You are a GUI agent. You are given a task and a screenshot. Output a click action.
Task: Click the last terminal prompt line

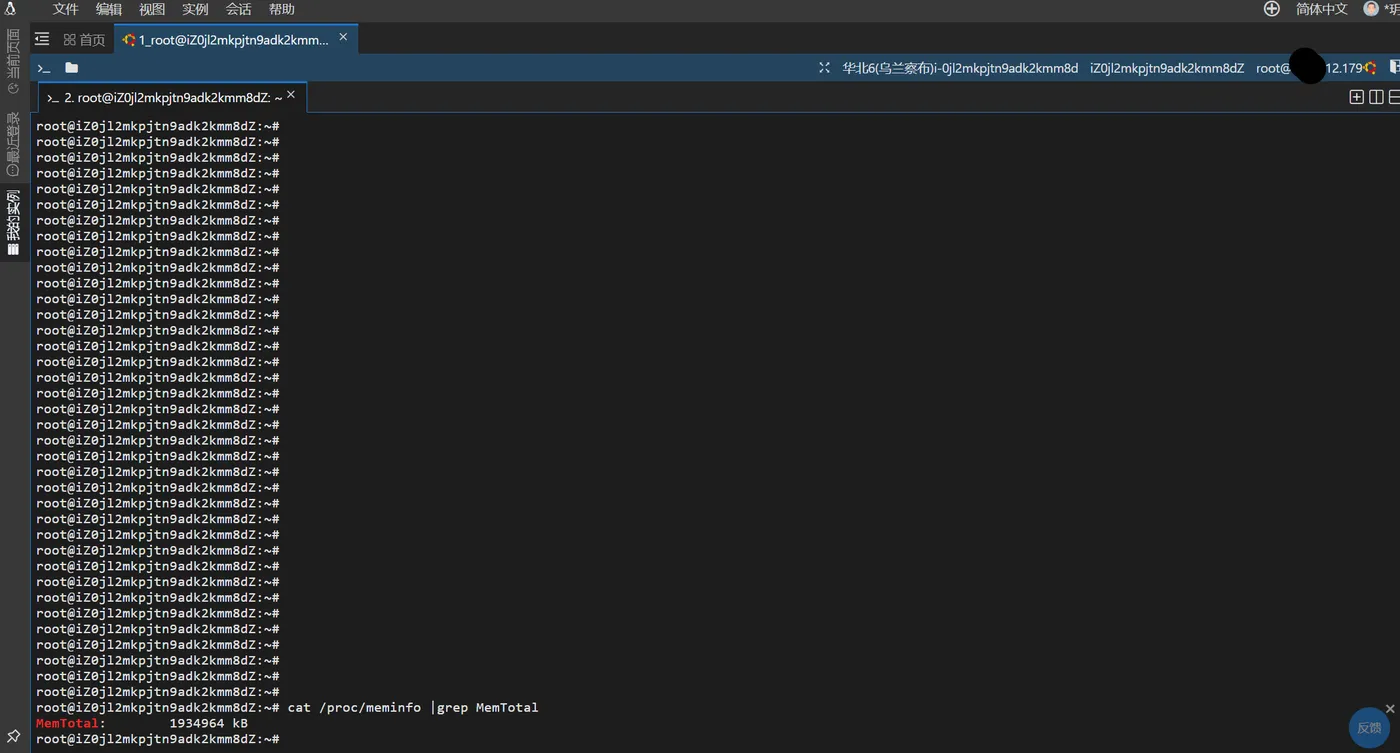(x=158, y=739)
